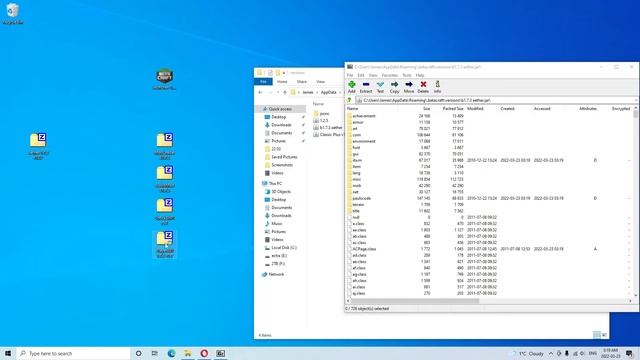
Task: Select the b1.7.3 aether file in Explorer
Action: click(x=328, y=127)
